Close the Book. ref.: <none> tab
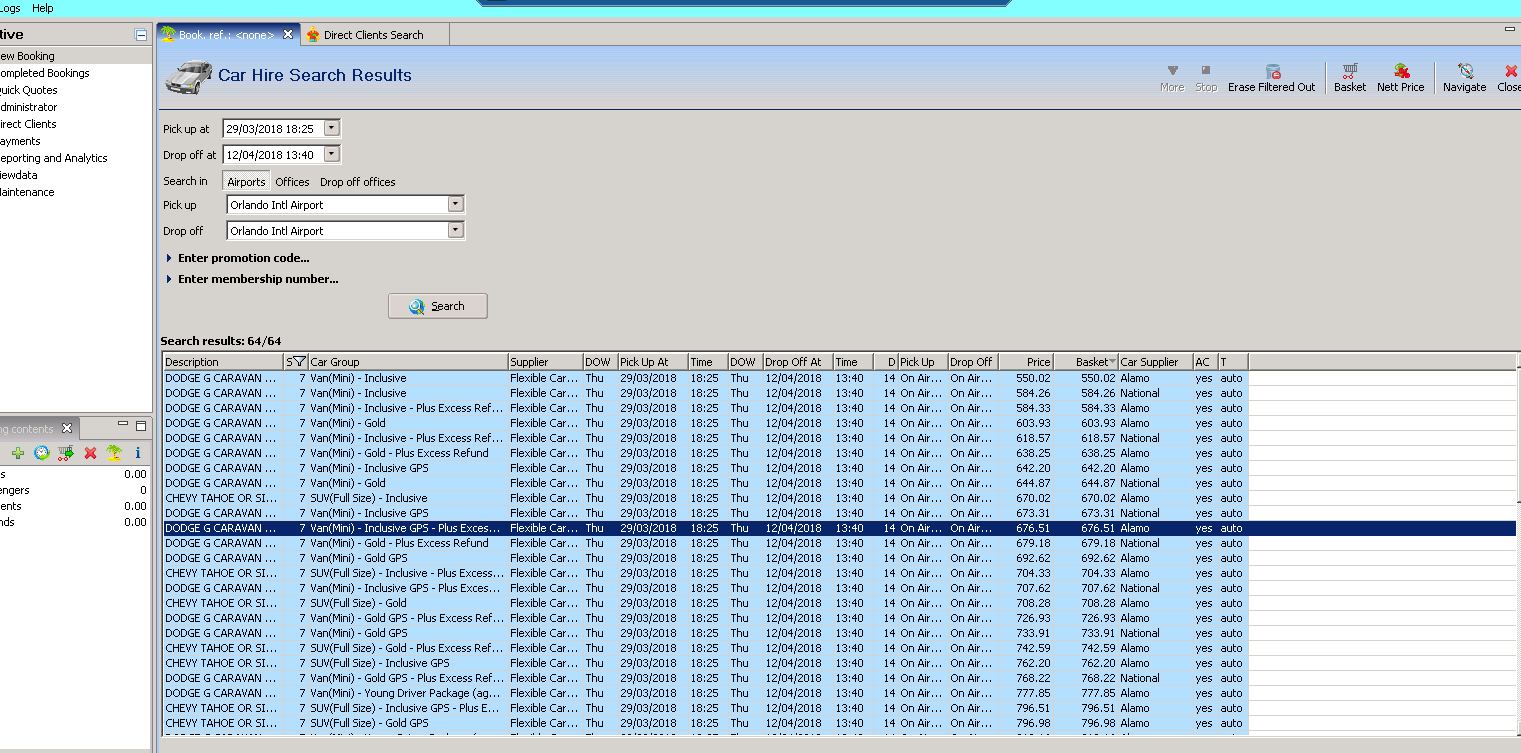 pos(288,34)
